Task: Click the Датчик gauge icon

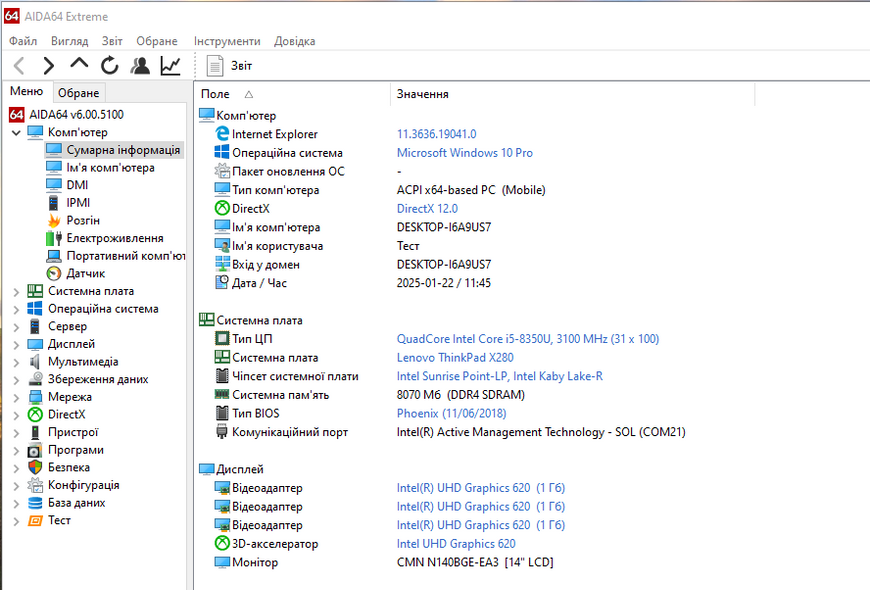Action: tap(54, 274)
